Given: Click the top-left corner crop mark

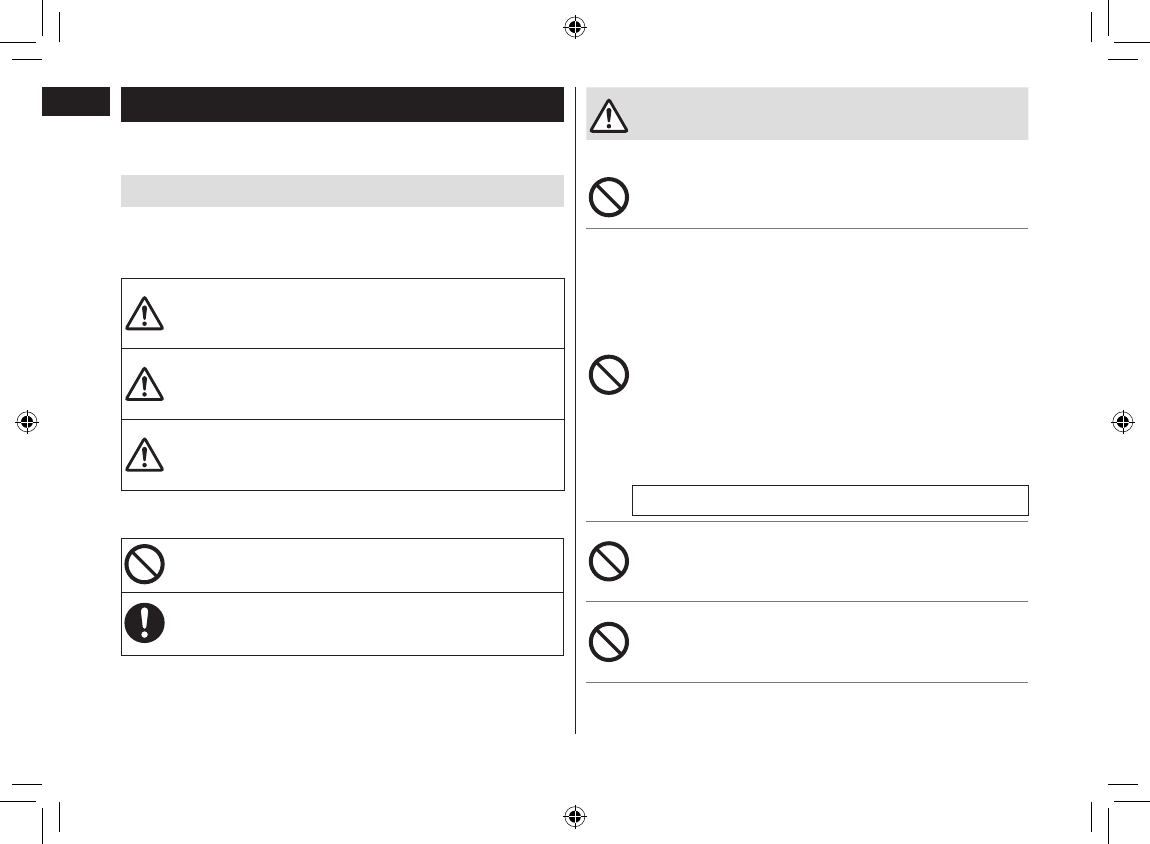Looking at the screenshot, I should pyautogui.click(x=40, y=40).
